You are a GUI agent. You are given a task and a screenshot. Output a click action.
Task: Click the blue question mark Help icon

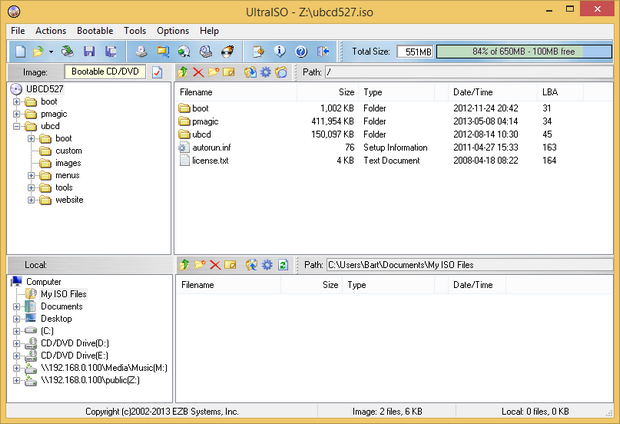pos(301,51)
